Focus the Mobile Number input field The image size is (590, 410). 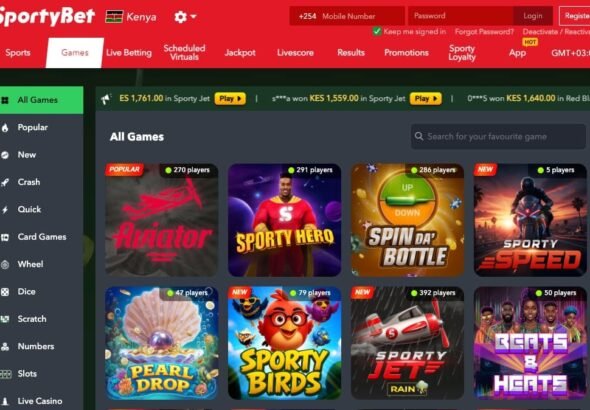click(347, 16)
